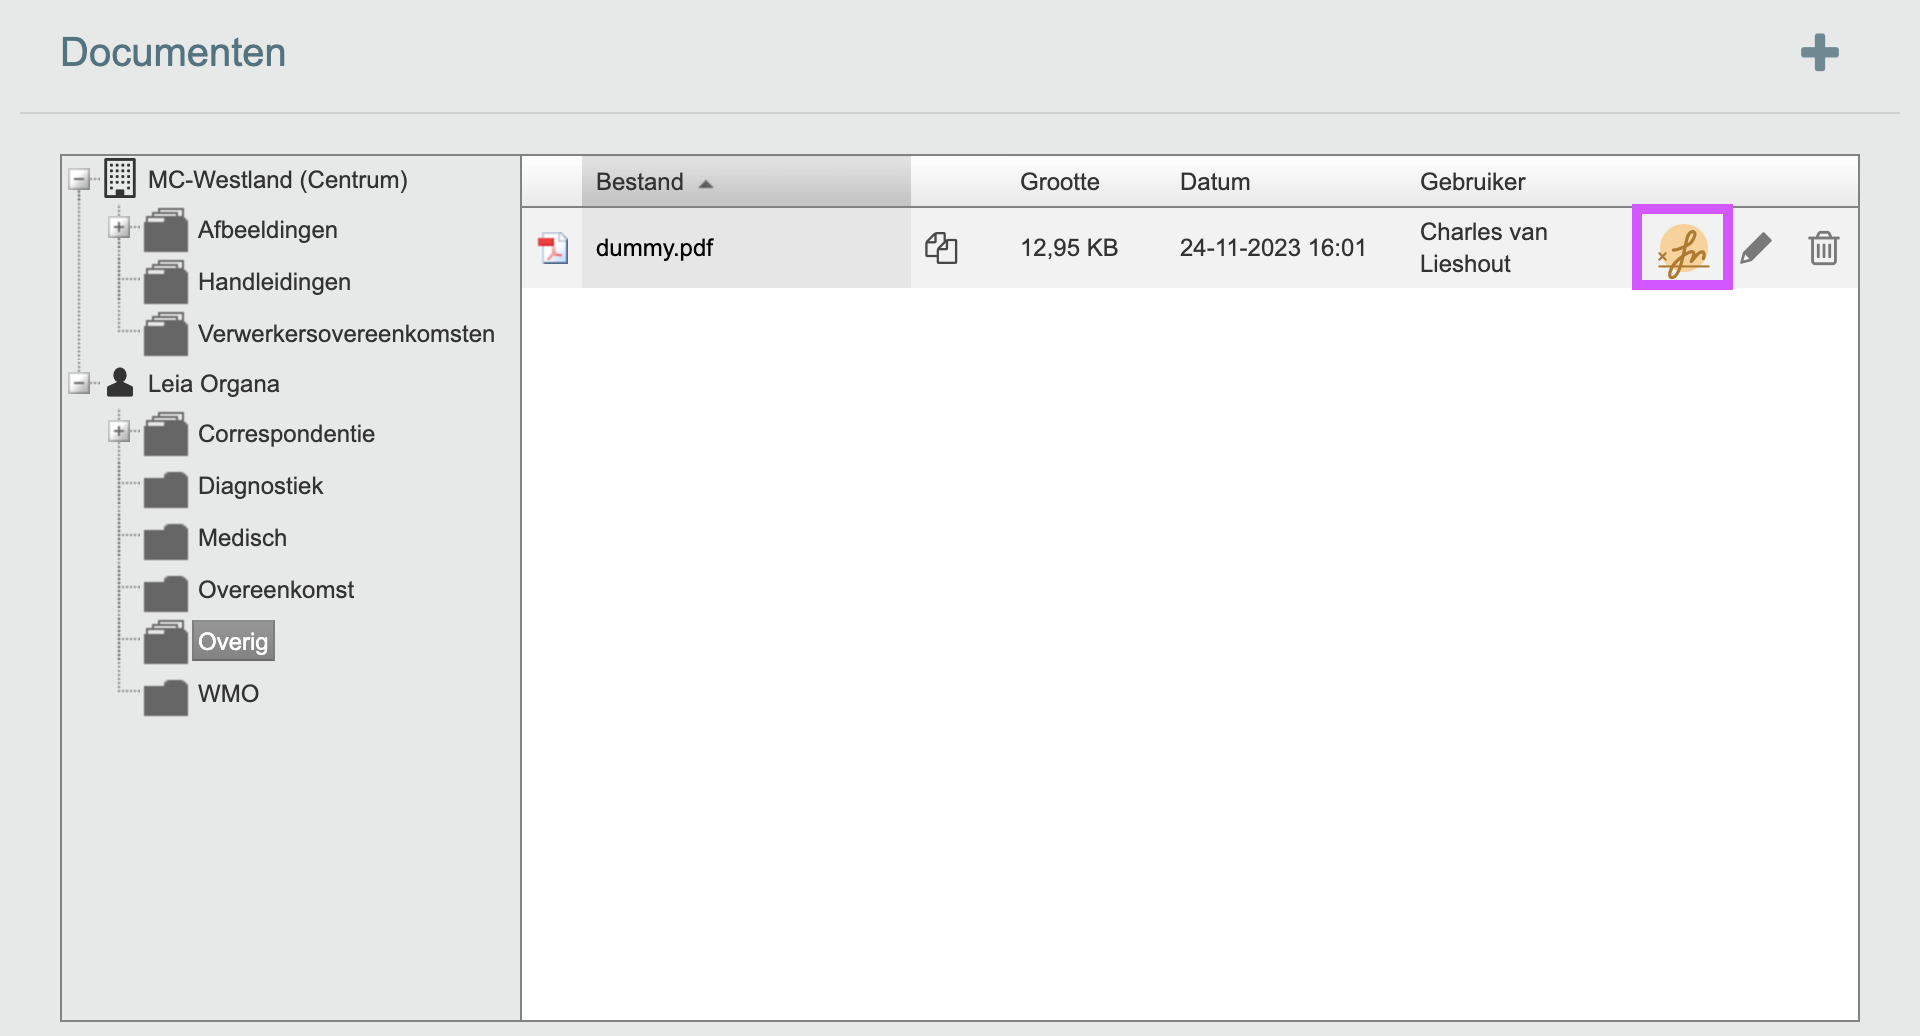Viewport: 1920px width, 1036px height.
Task: Open the Correspondentie folder
Action: tap(286, 434)
